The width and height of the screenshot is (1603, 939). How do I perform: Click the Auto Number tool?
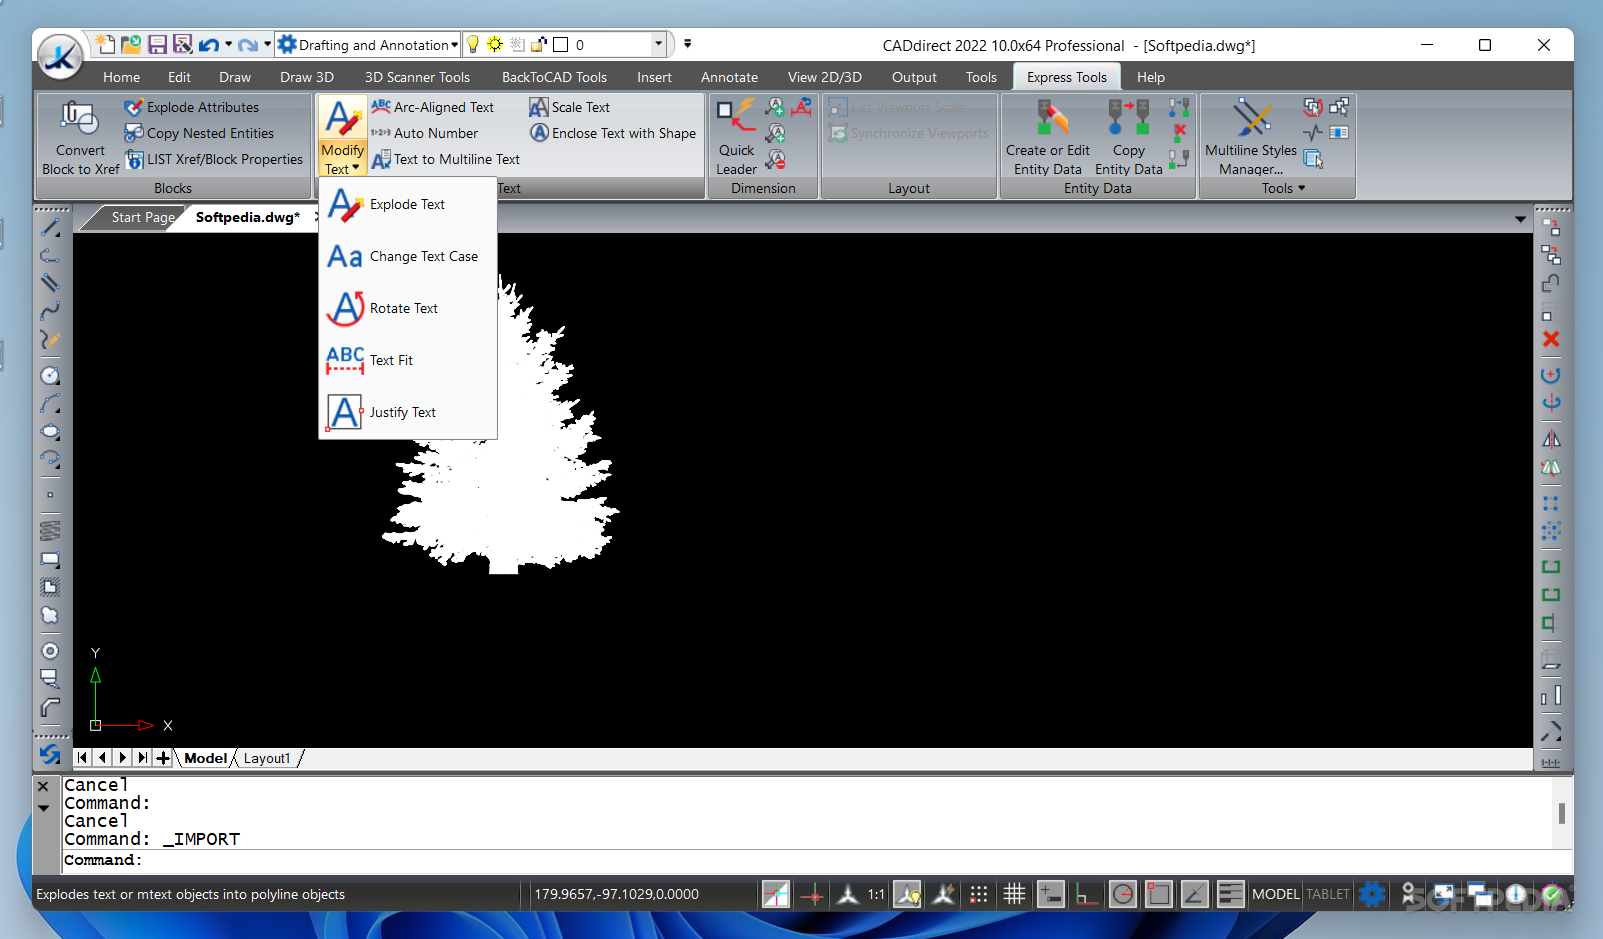coord(424,133)
